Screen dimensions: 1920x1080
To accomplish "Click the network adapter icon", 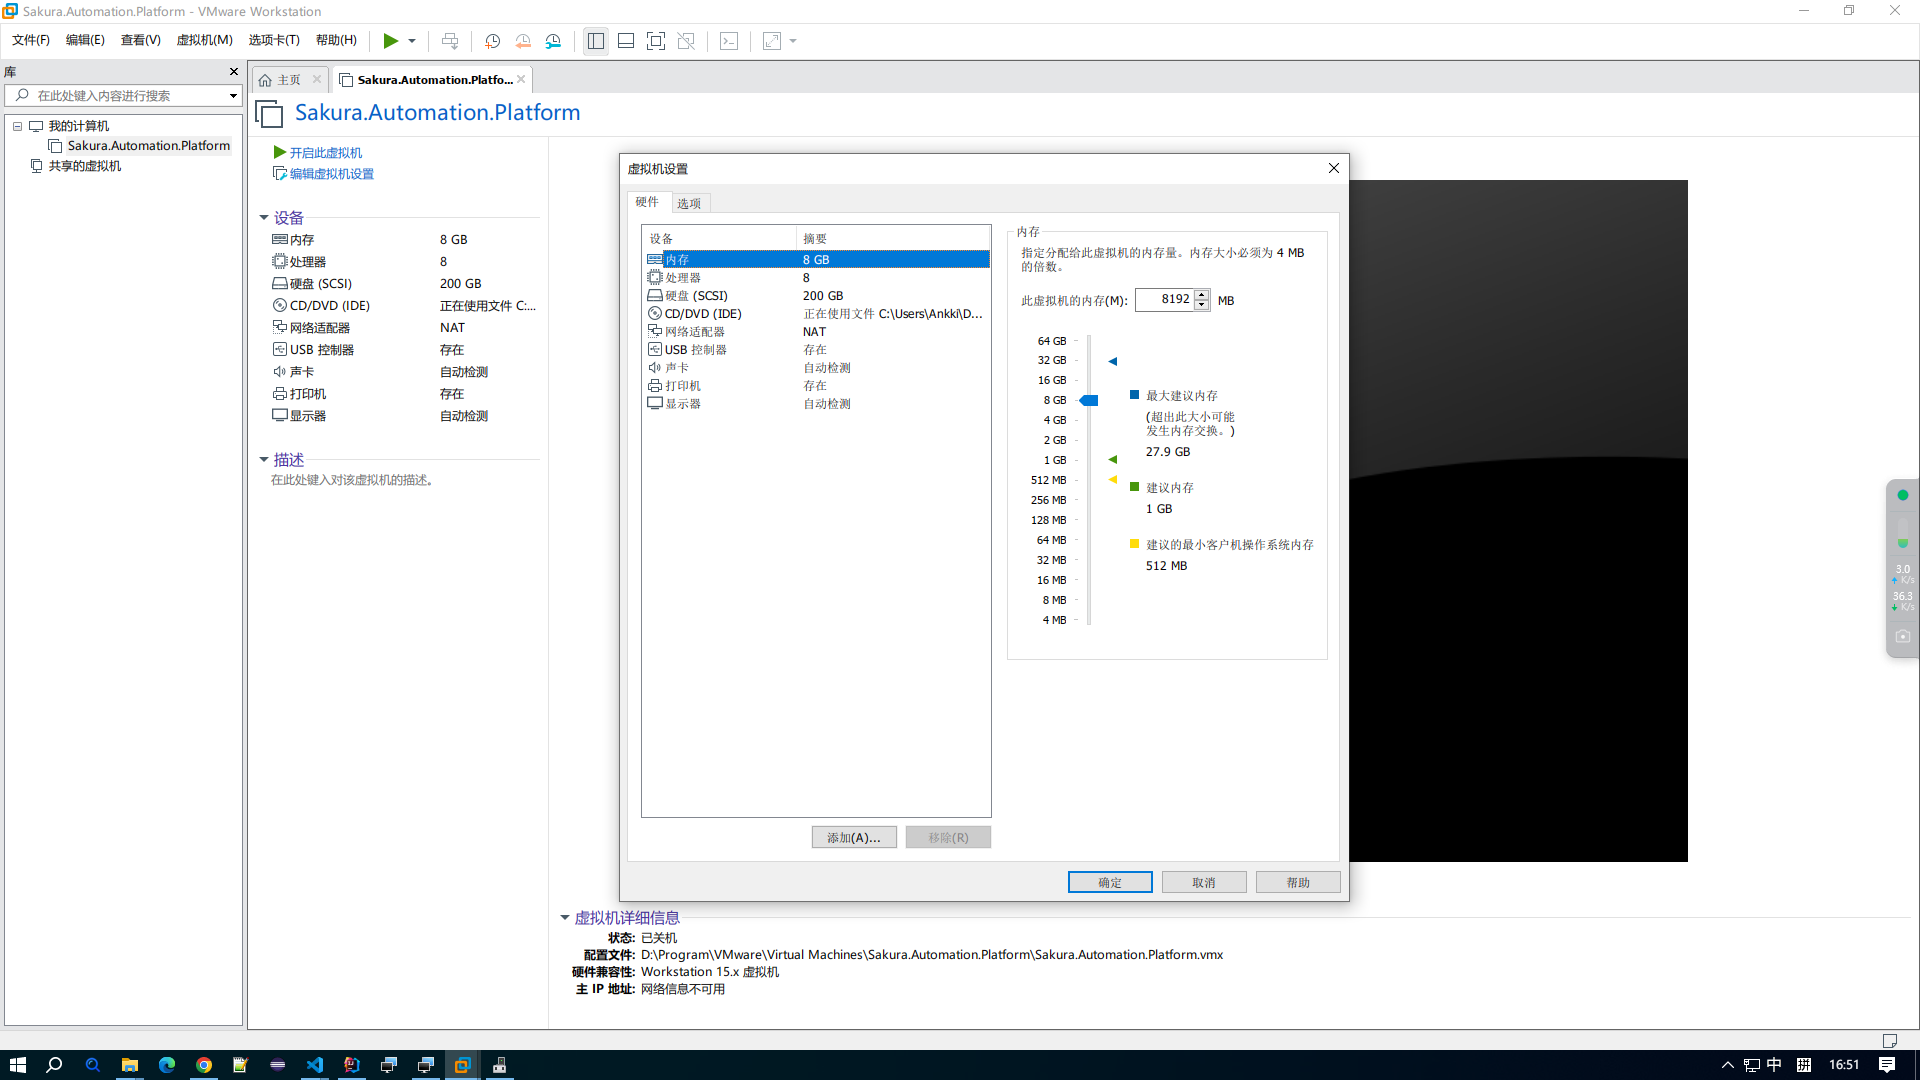I will [x=655, y=331].
